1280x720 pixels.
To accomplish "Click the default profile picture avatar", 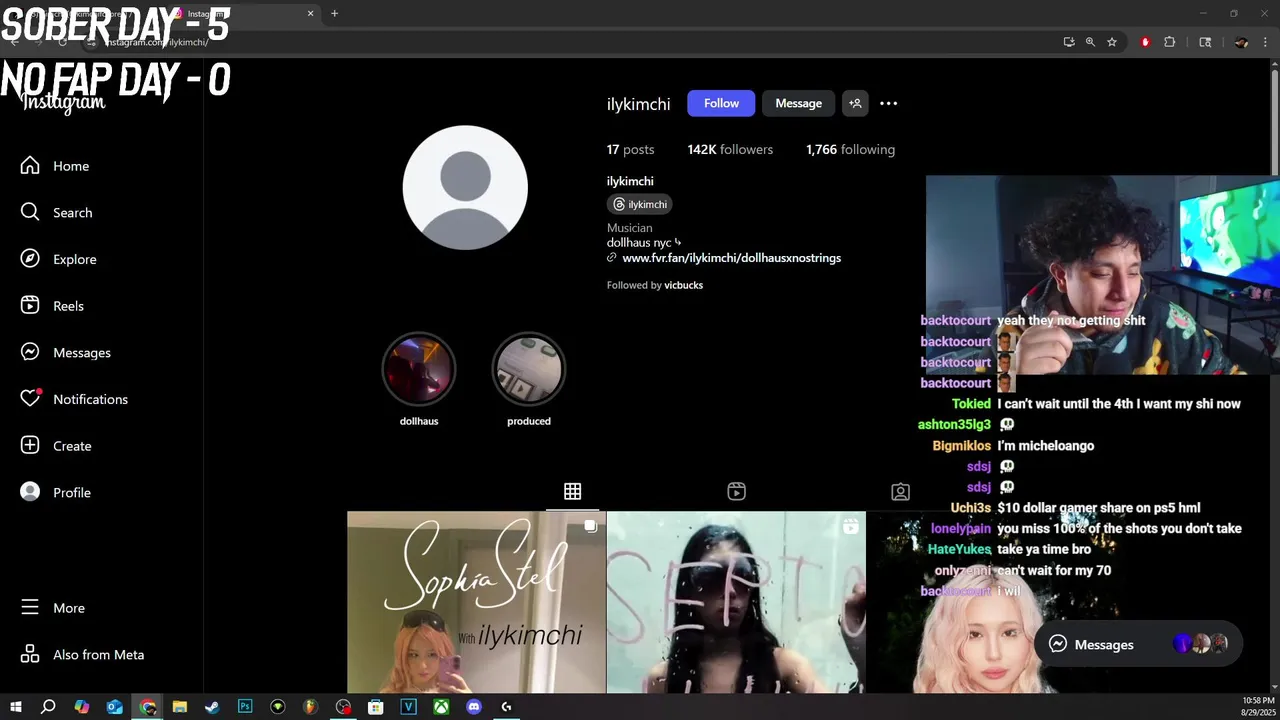I will click(465, 187).
